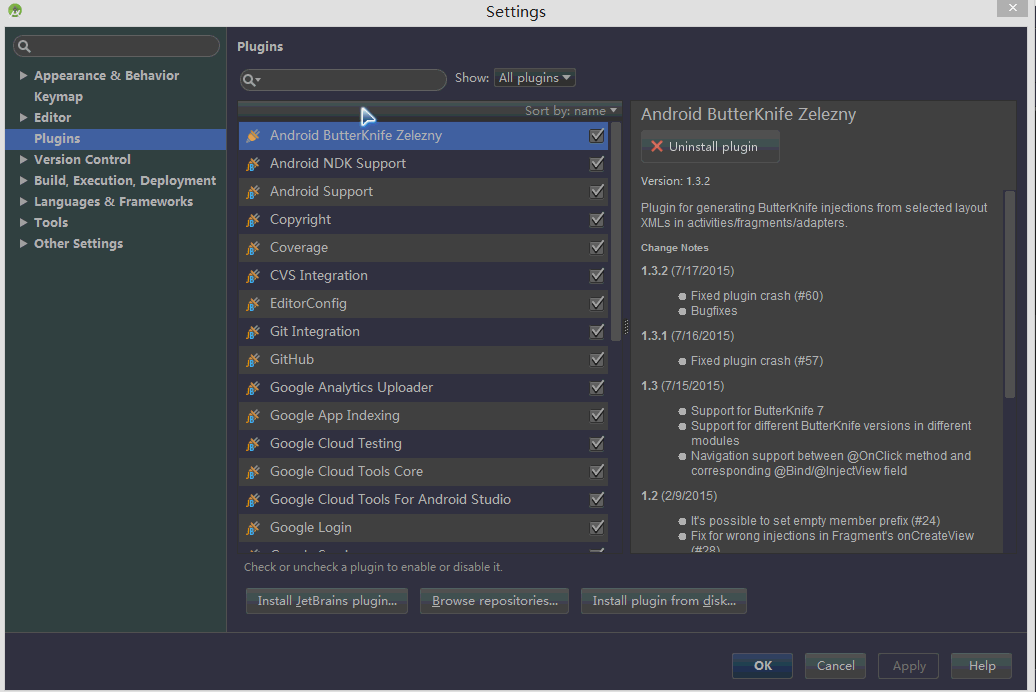This screenshot has width=1036, height=692.
Task: Click the plugin list vertical scrollbar
Action: [x=616, y=231]
